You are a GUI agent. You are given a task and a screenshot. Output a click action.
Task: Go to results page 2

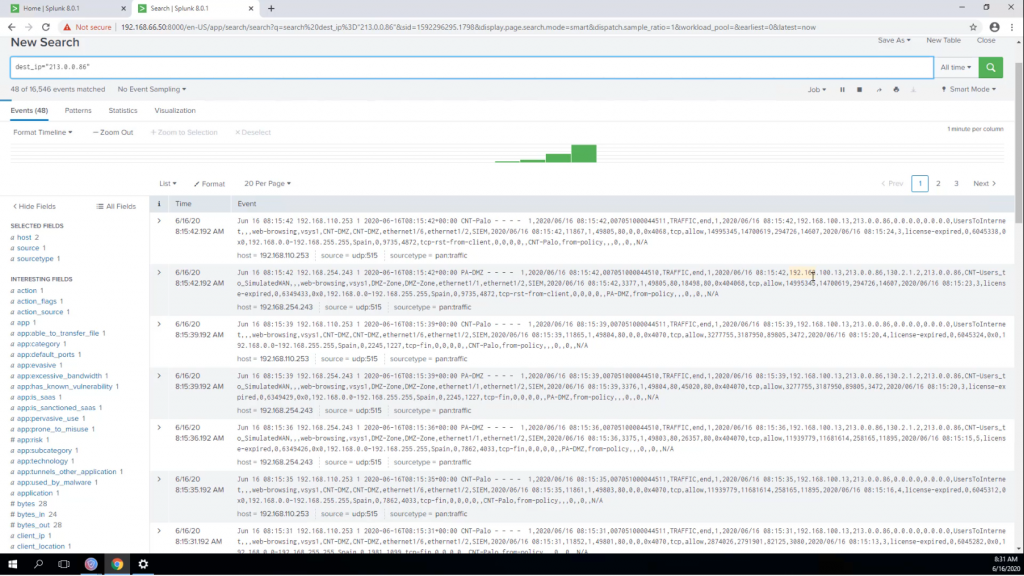[938, 184]
